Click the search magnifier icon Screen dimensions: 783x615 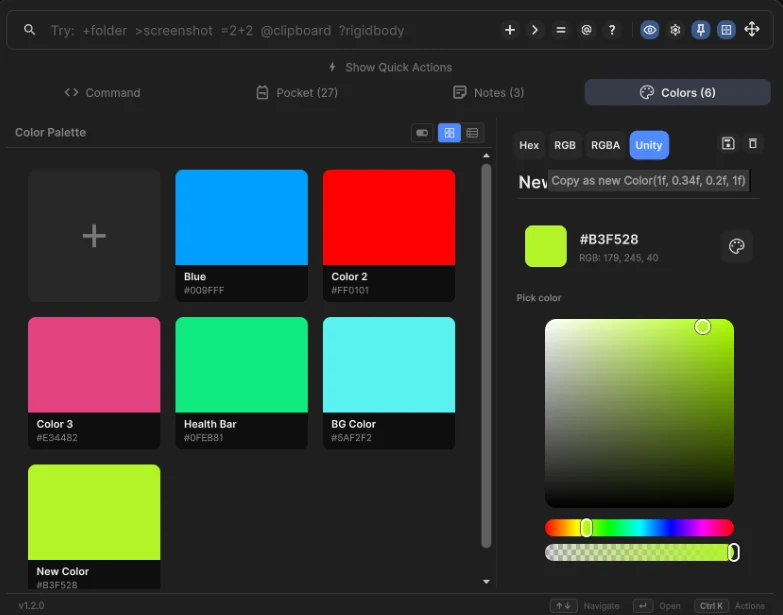pos(29,30)
